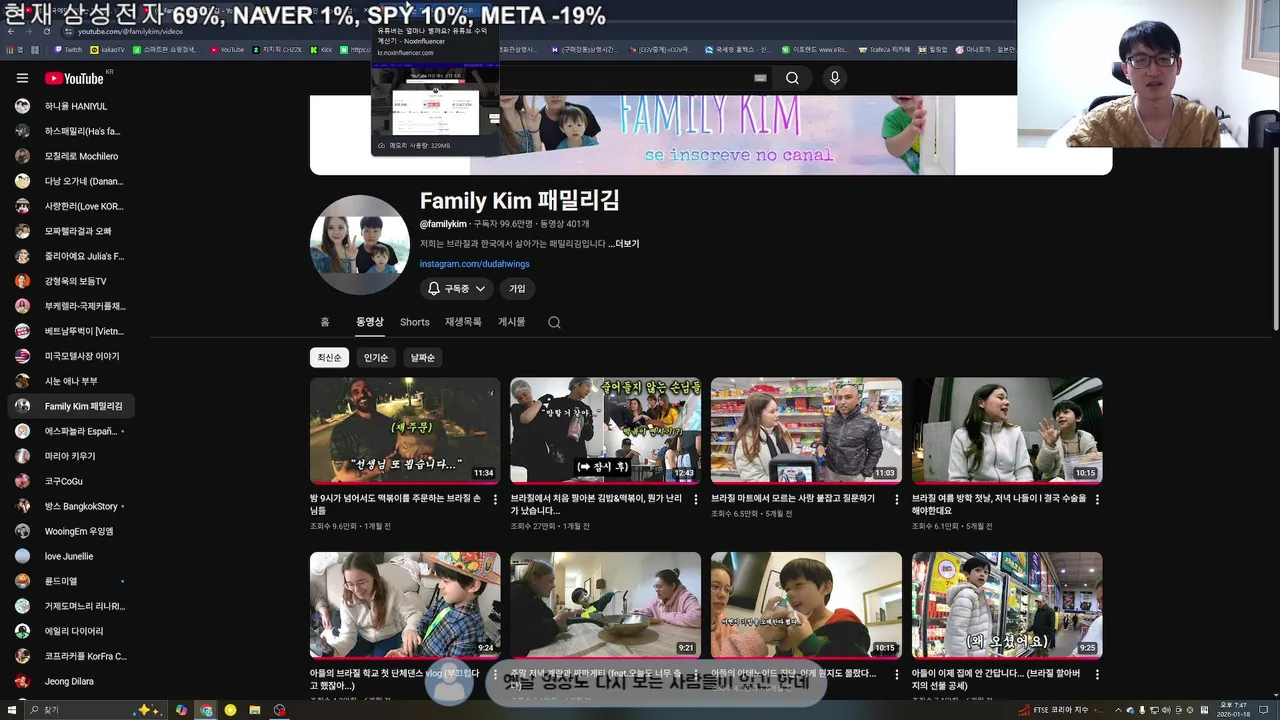
Task: Select 인기순 sort chip
Action: coord(376,357)
